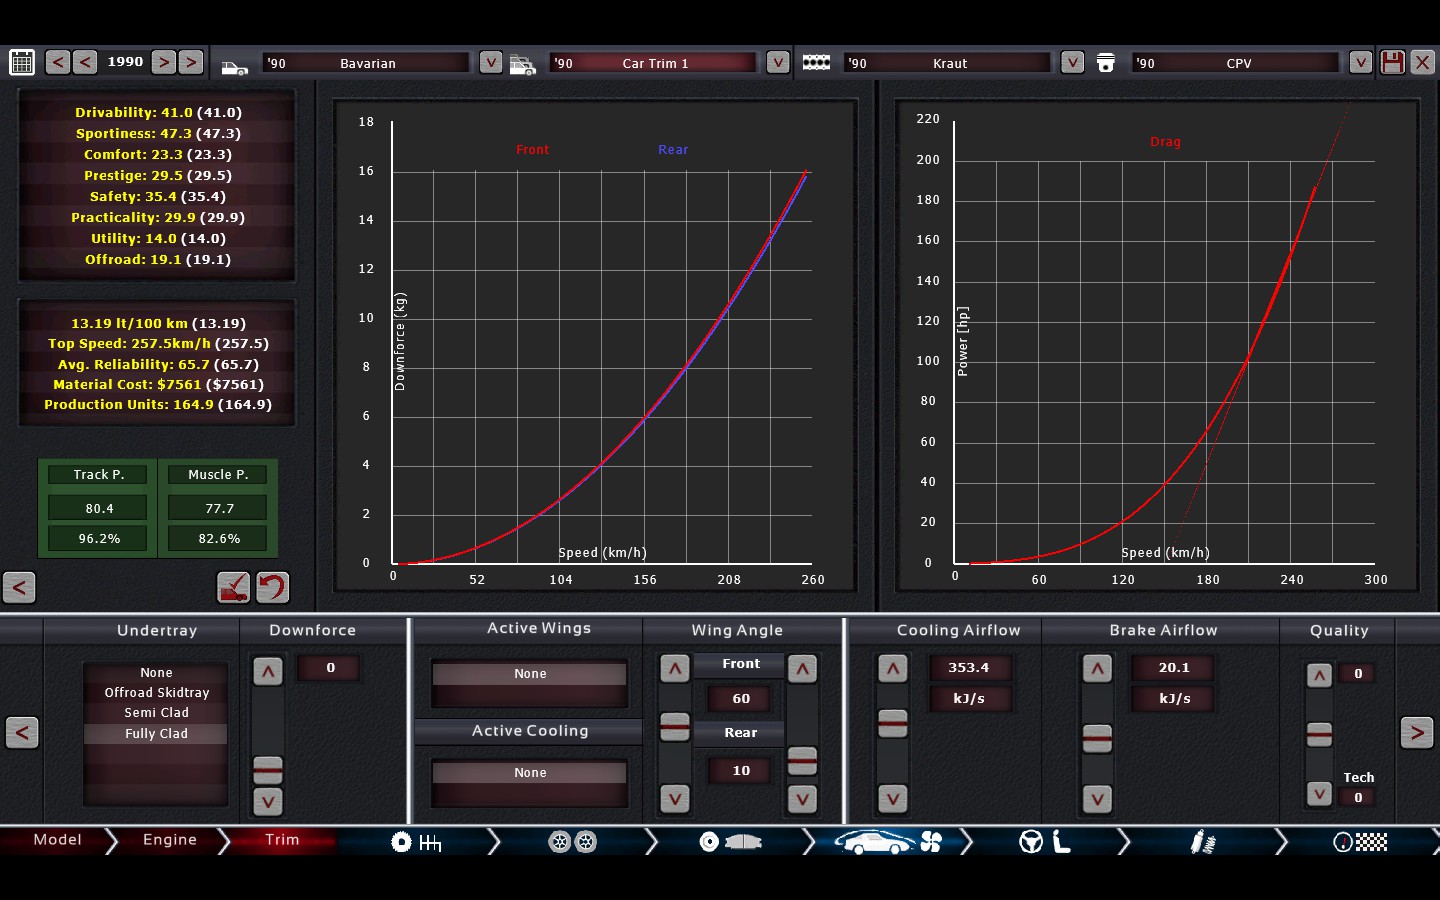This screenshot has width=1440, height=900.
Task: Switch to the Engine tab
Action: coord(170,840)
